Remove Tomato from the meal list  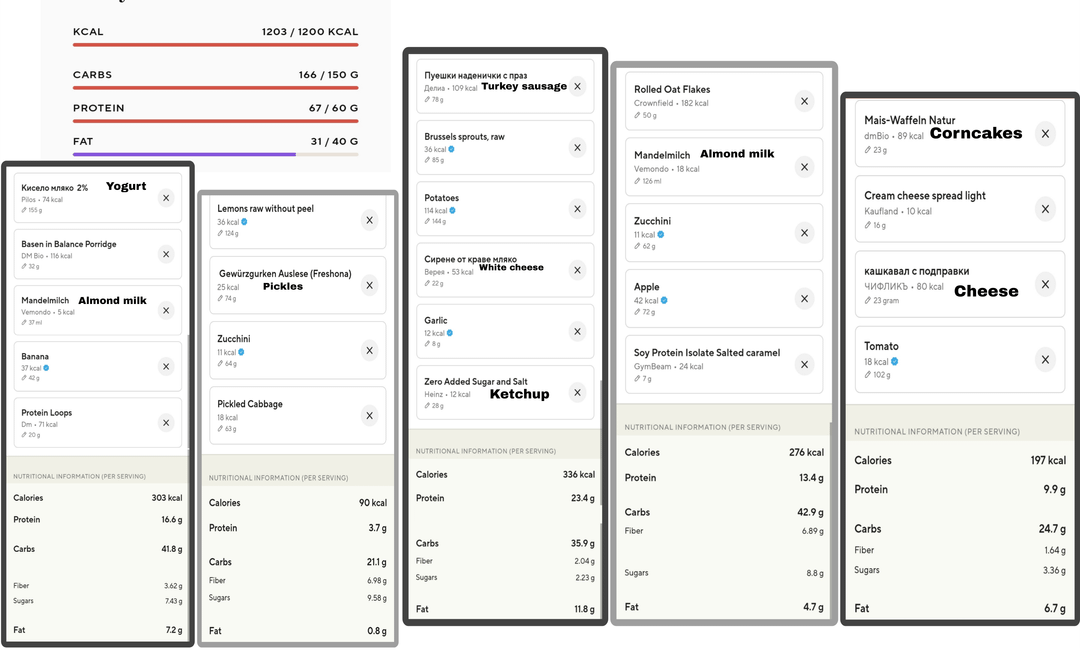click(x=1045, y=359)
